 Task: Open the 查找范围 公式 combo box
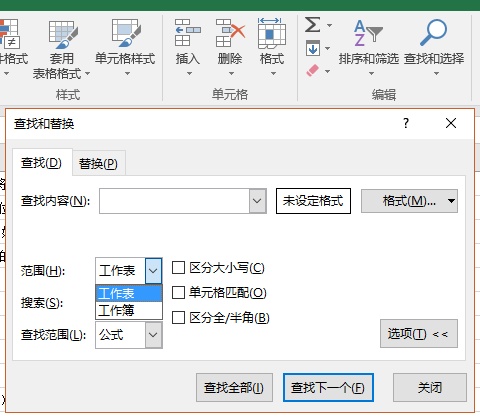[129, 335]
